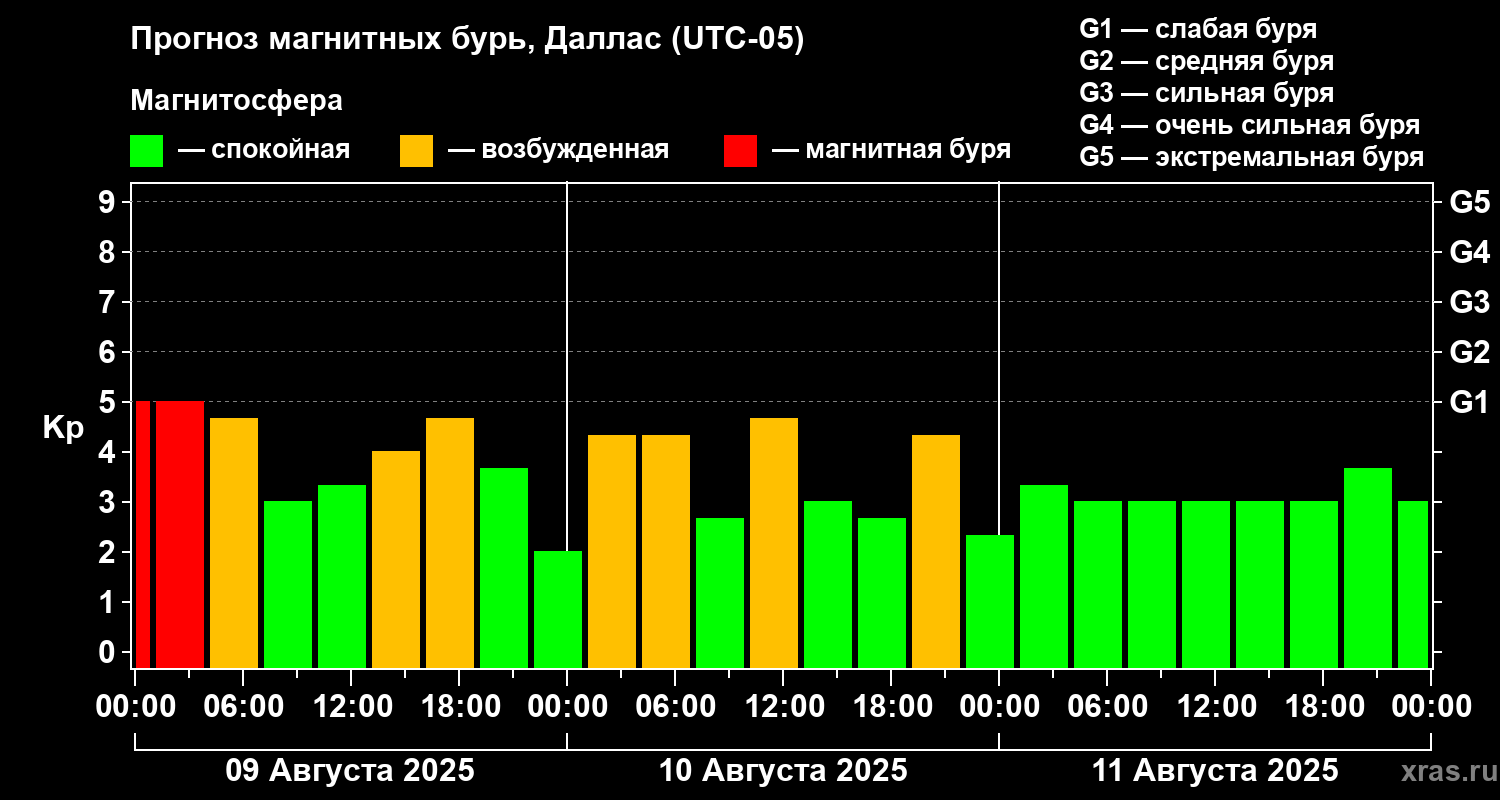Click the 'Магнитосфера' legend heading

click(236, 101)
